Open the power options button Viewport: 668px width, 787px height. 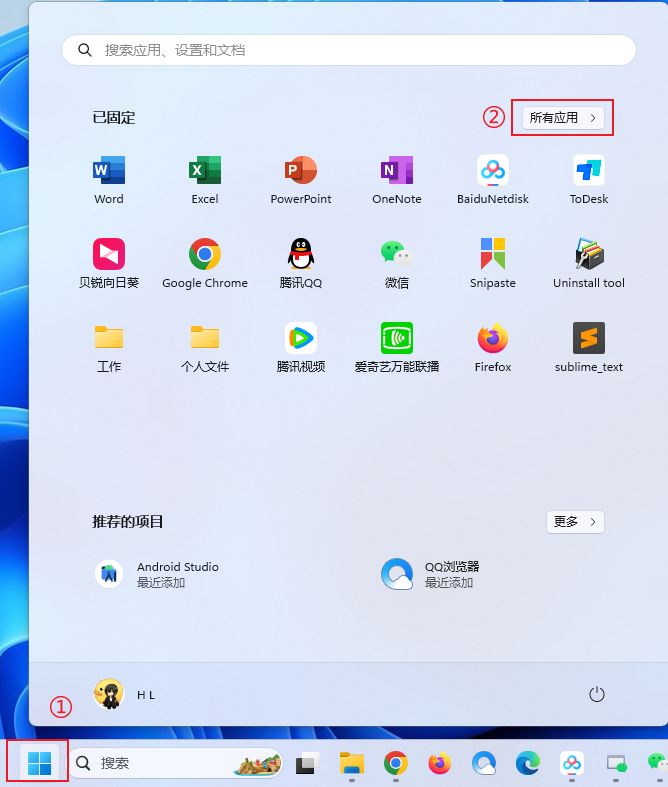pos(596,694)
